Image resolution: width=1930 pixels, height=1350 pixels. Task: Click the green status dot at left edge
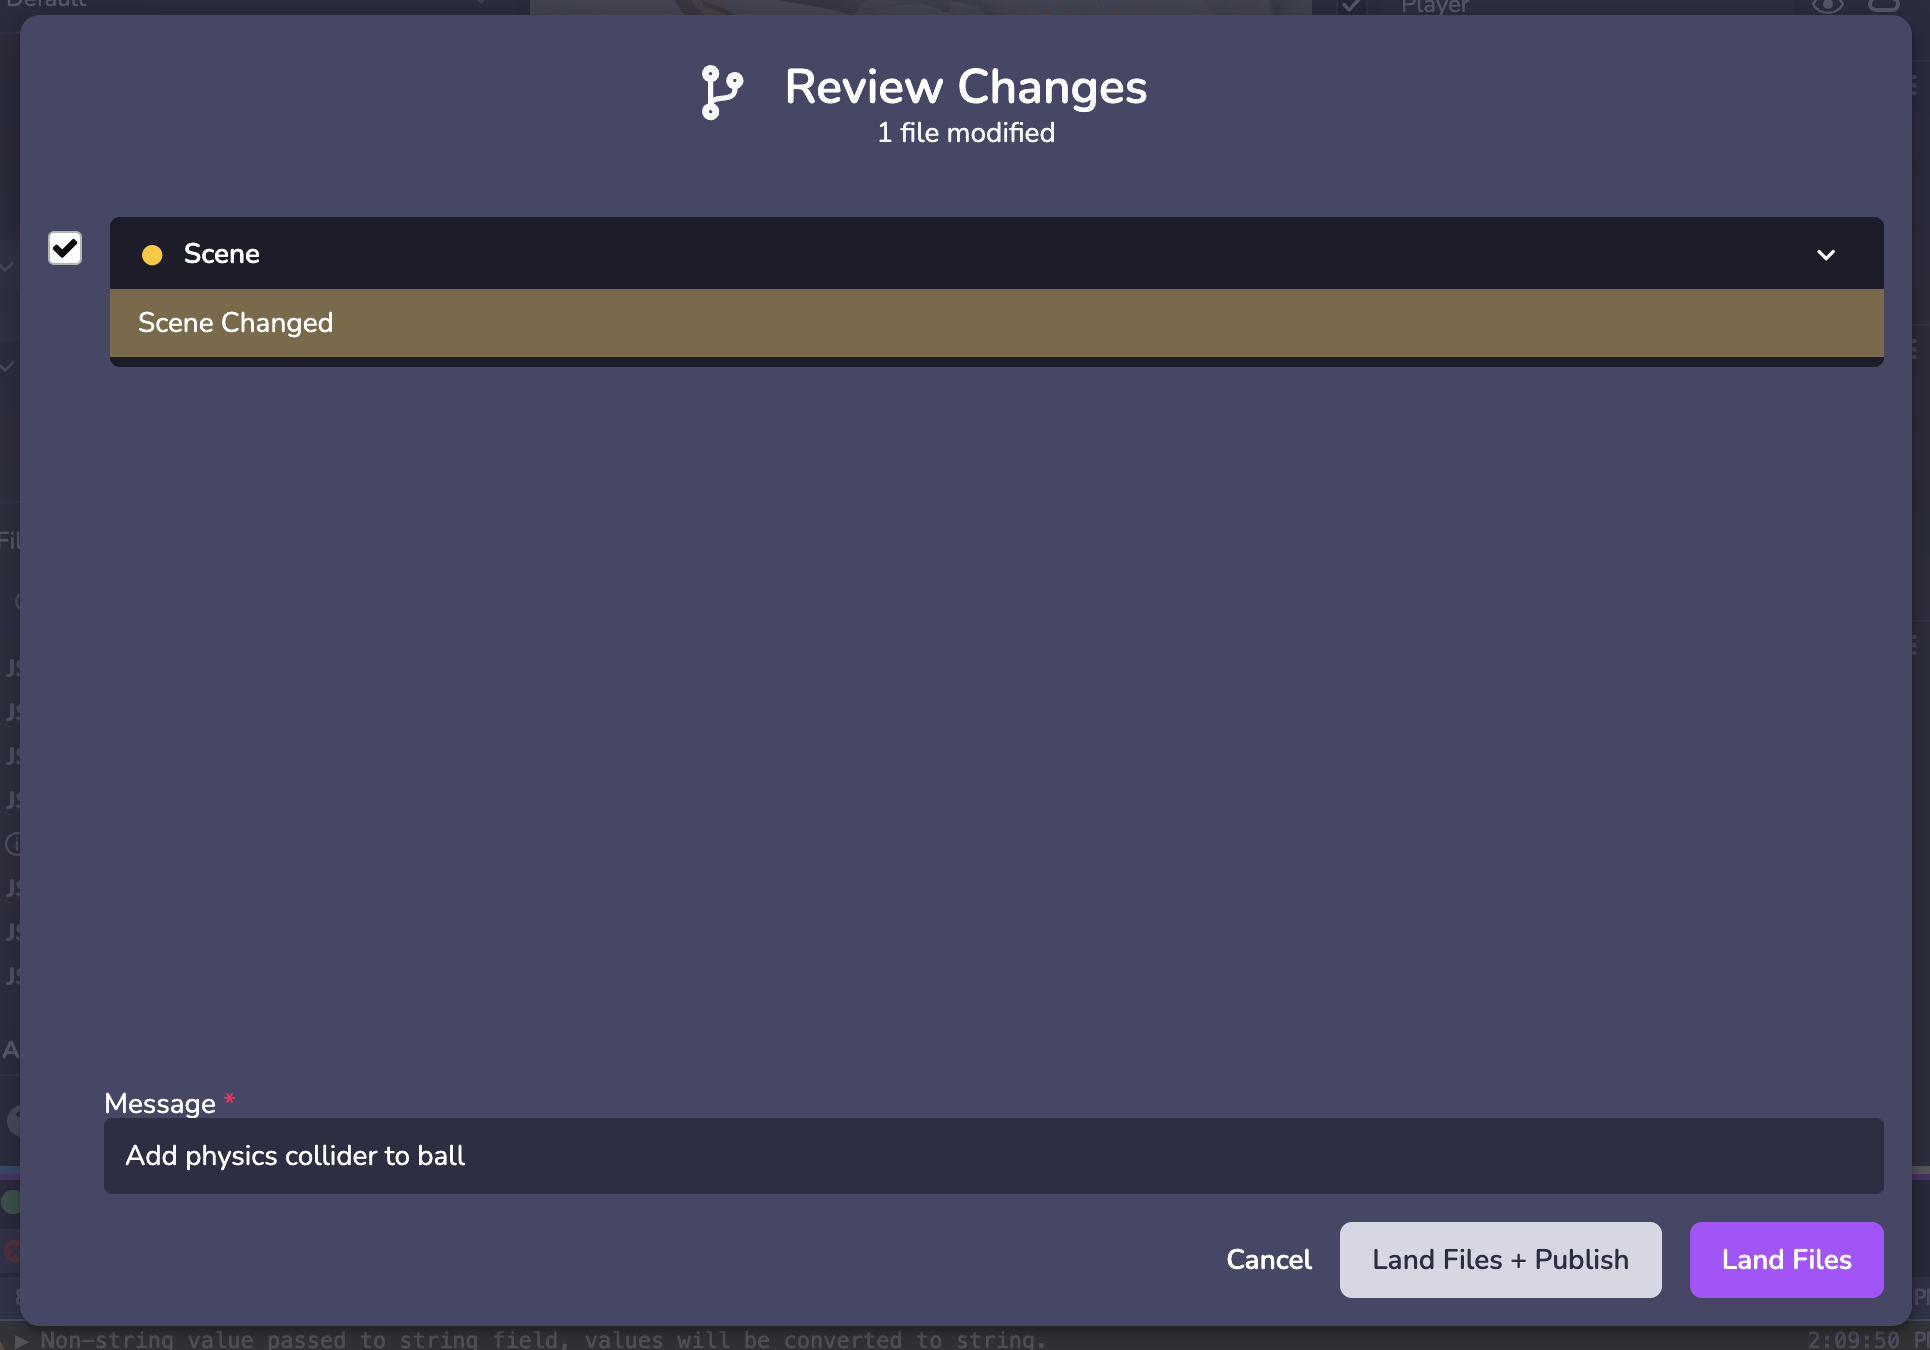pos(11,1201)
